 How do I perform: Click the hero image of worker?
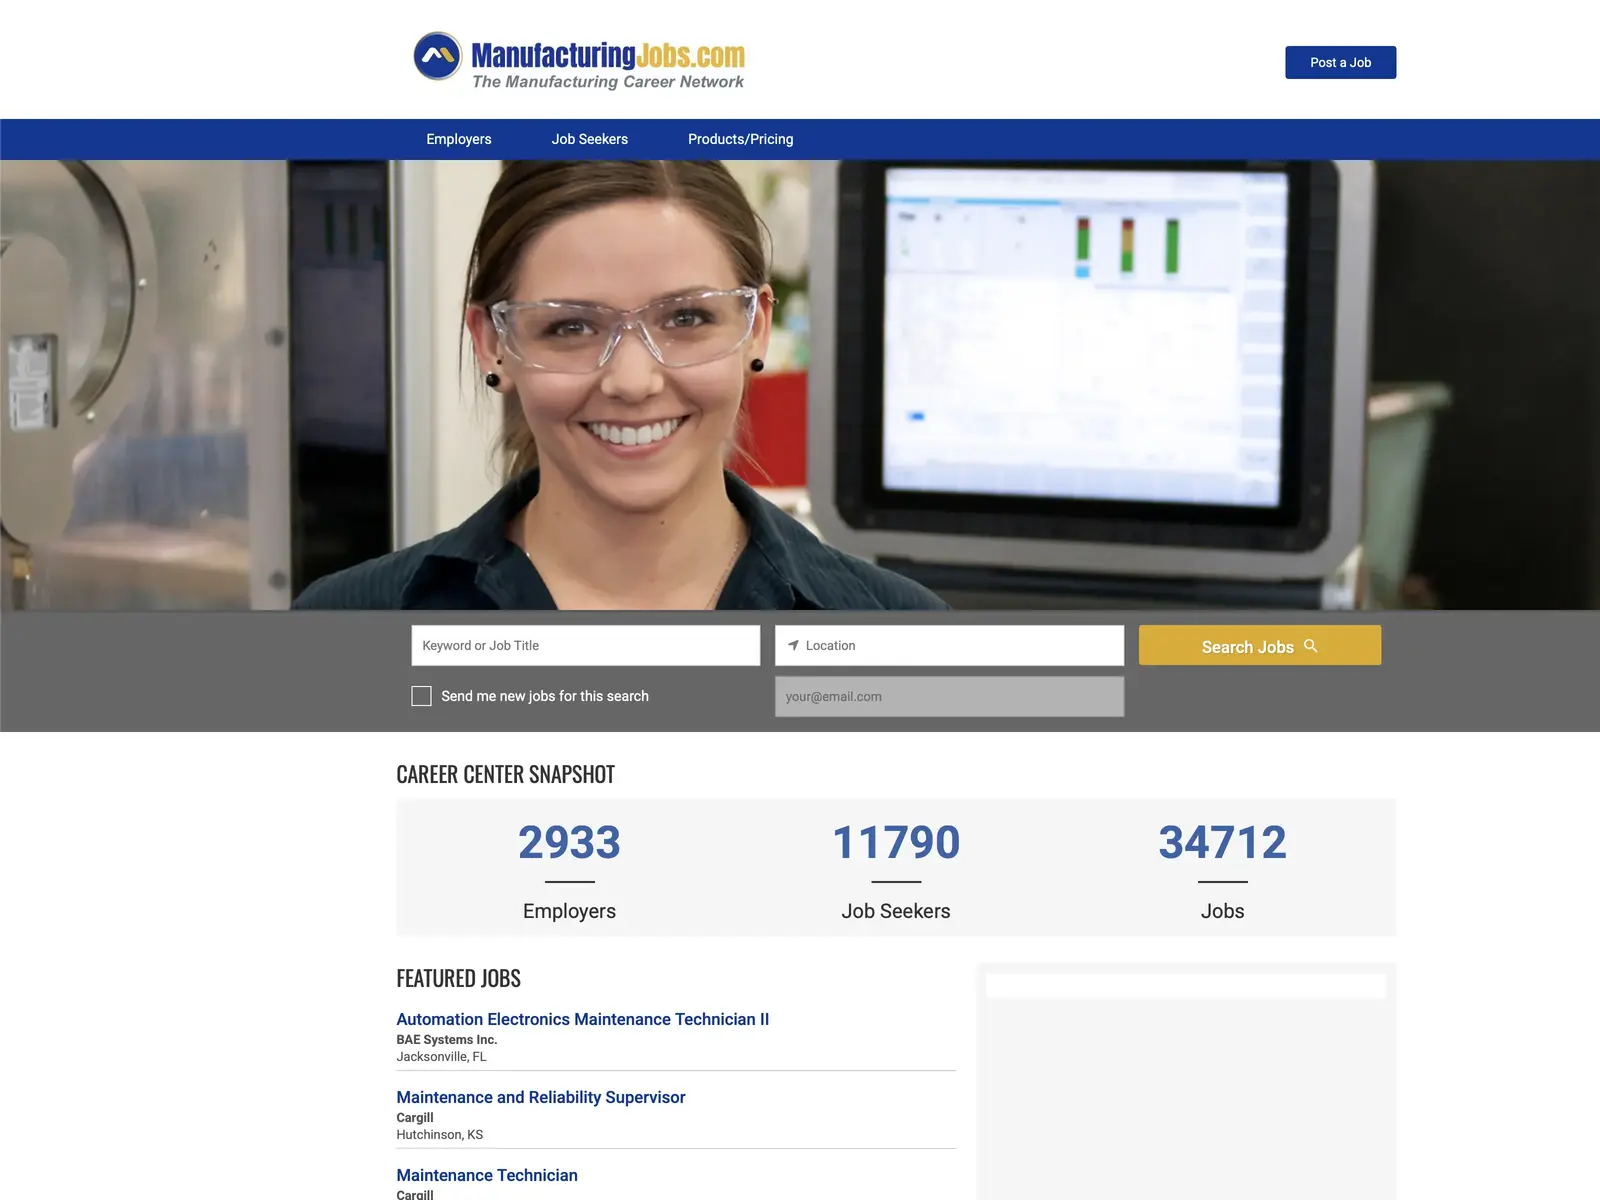800,385
